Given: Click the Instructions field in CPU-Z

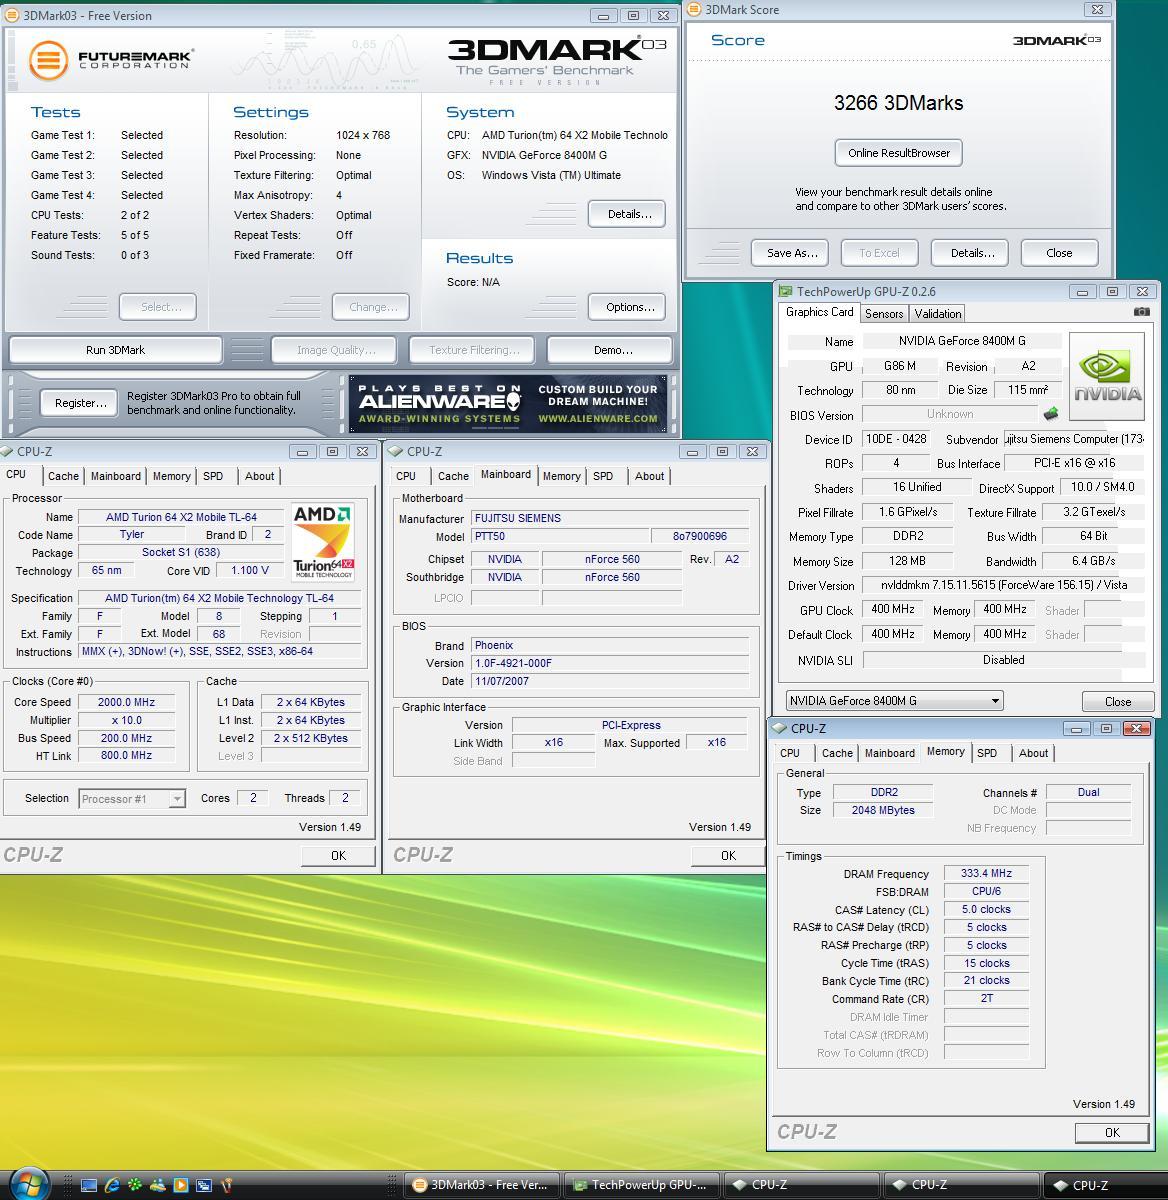Looking at the screenshot, I should pos(221,651).
